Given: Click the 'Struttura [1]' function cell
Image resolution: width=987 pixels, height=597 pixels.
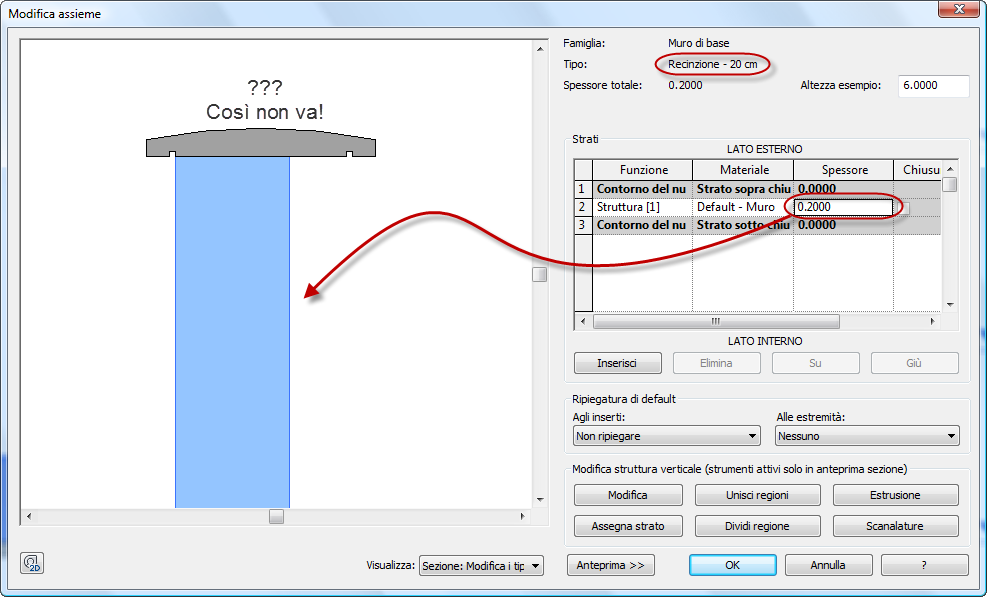Looking at the screenshot, I should pyautogui.click(x=643, y=207).
